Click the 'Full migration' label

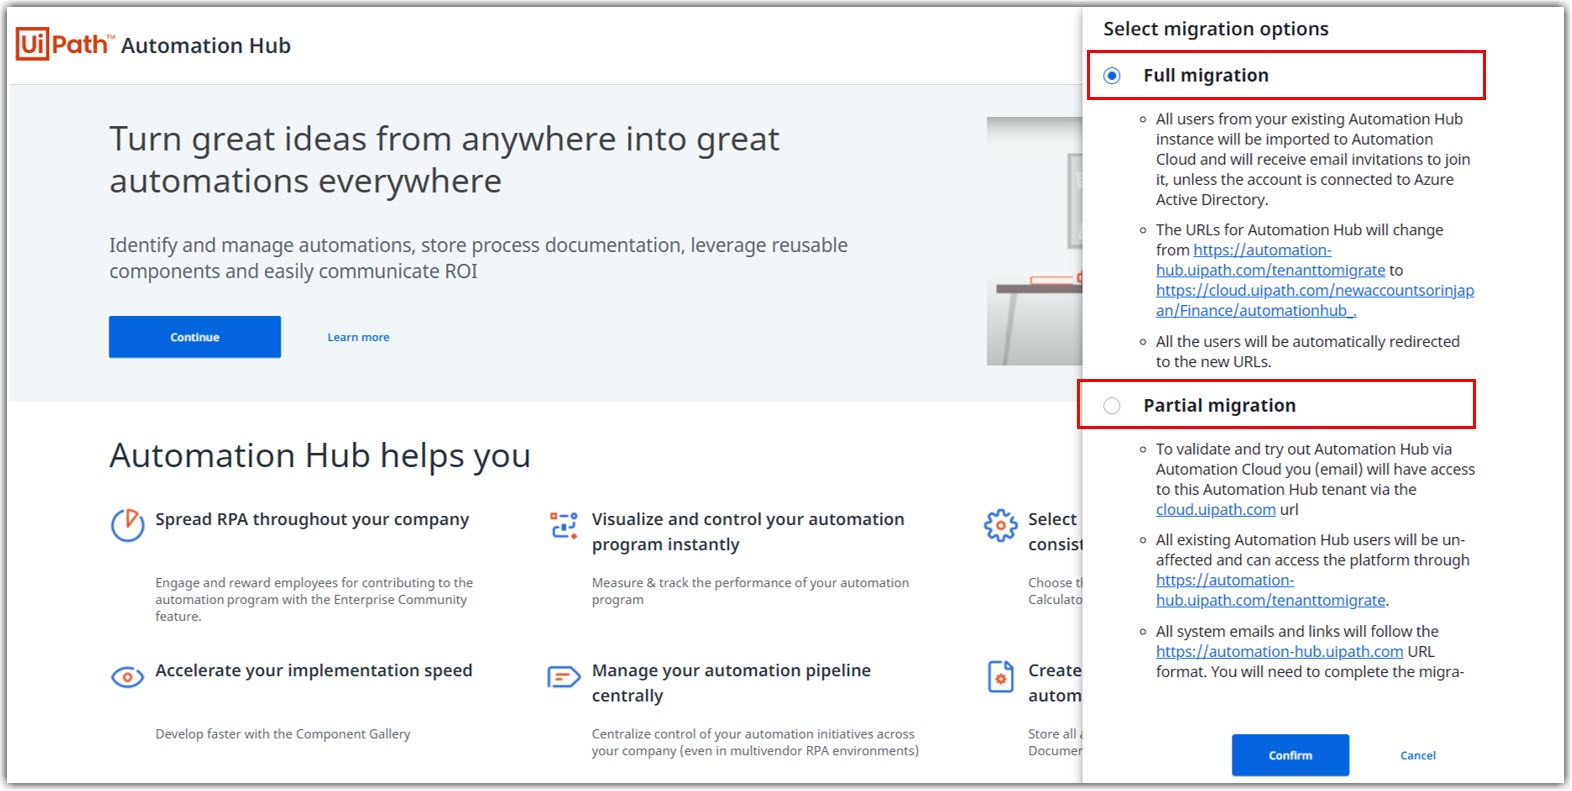pyautogui.click(x=1206, y=76)
